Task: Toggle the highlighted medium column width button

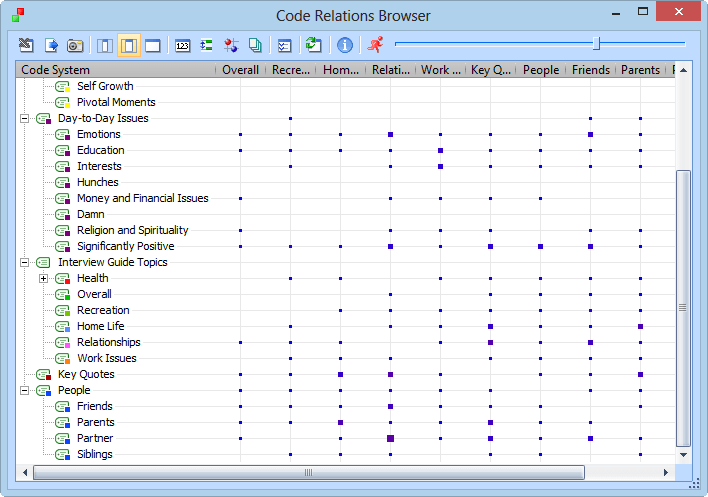Action: 129,45
